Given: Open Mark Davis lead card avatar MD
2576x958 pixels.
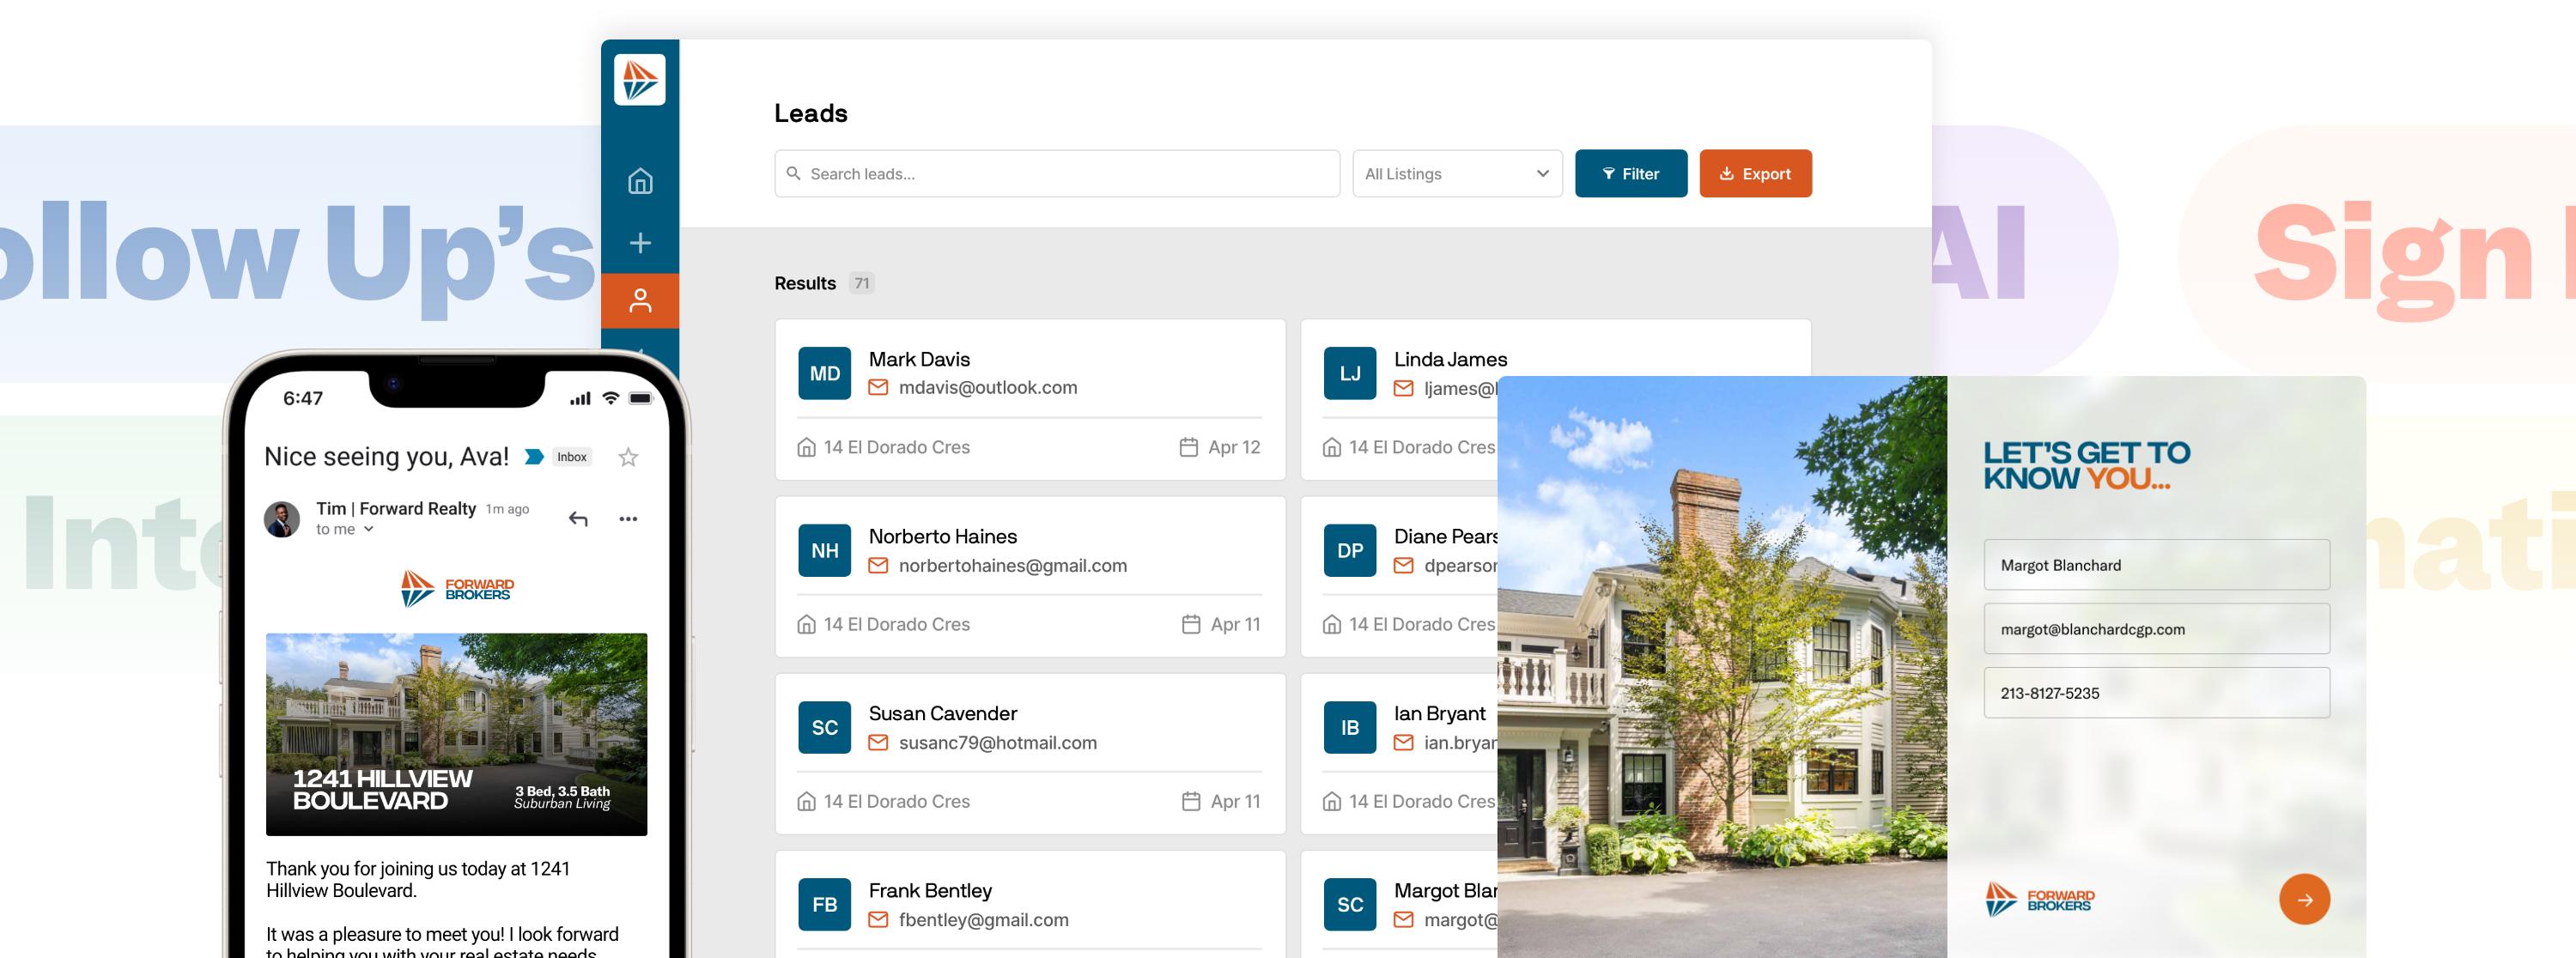Looking at the screenshot, I should coord(824,373).
